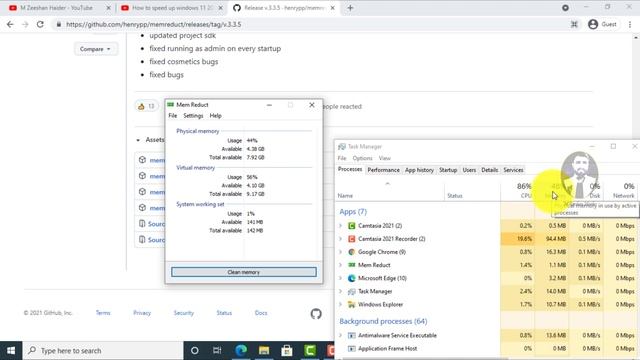Expand the Antimalware Service Executable row
This screenshot has height=360, width=640.
340,336
